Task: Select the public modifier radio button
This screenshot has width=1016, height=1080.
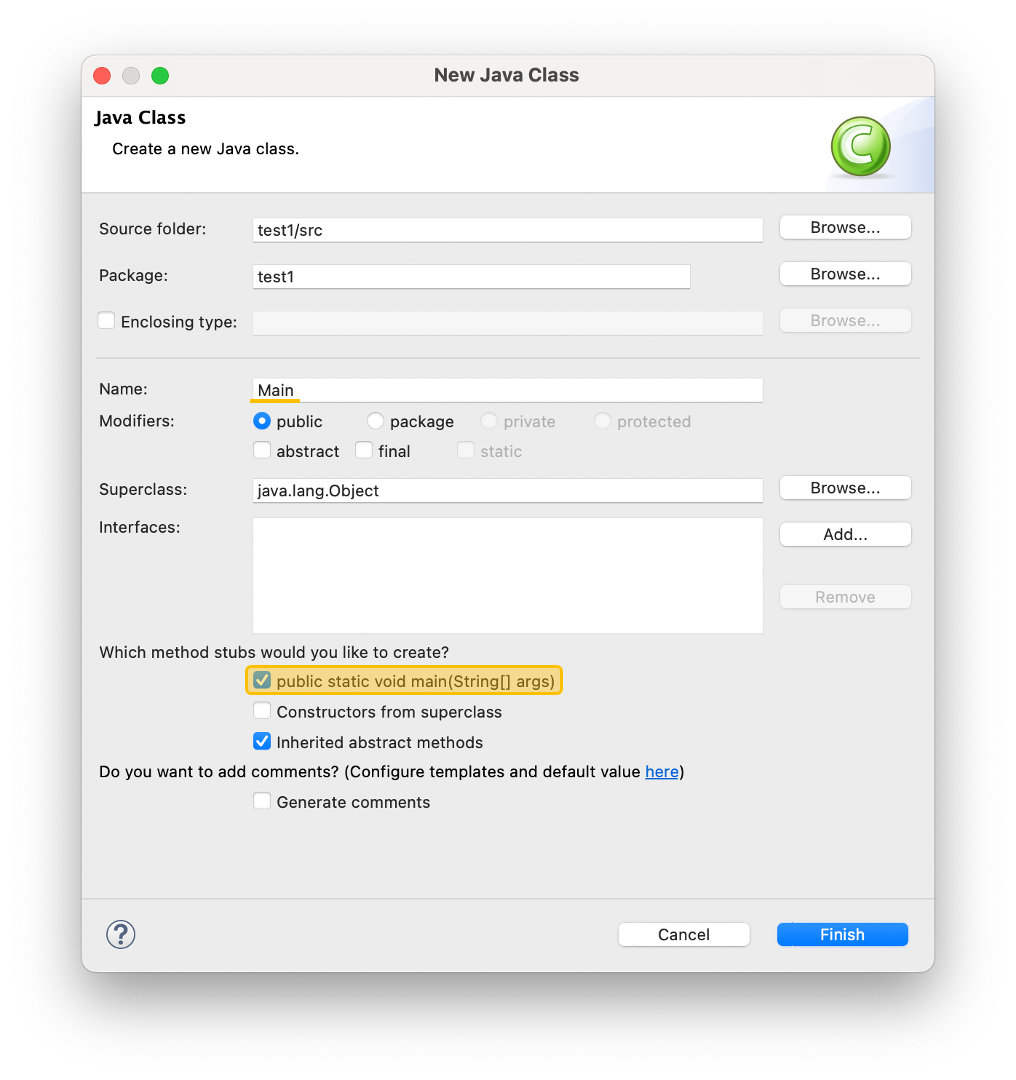Action: coord(262,421)
